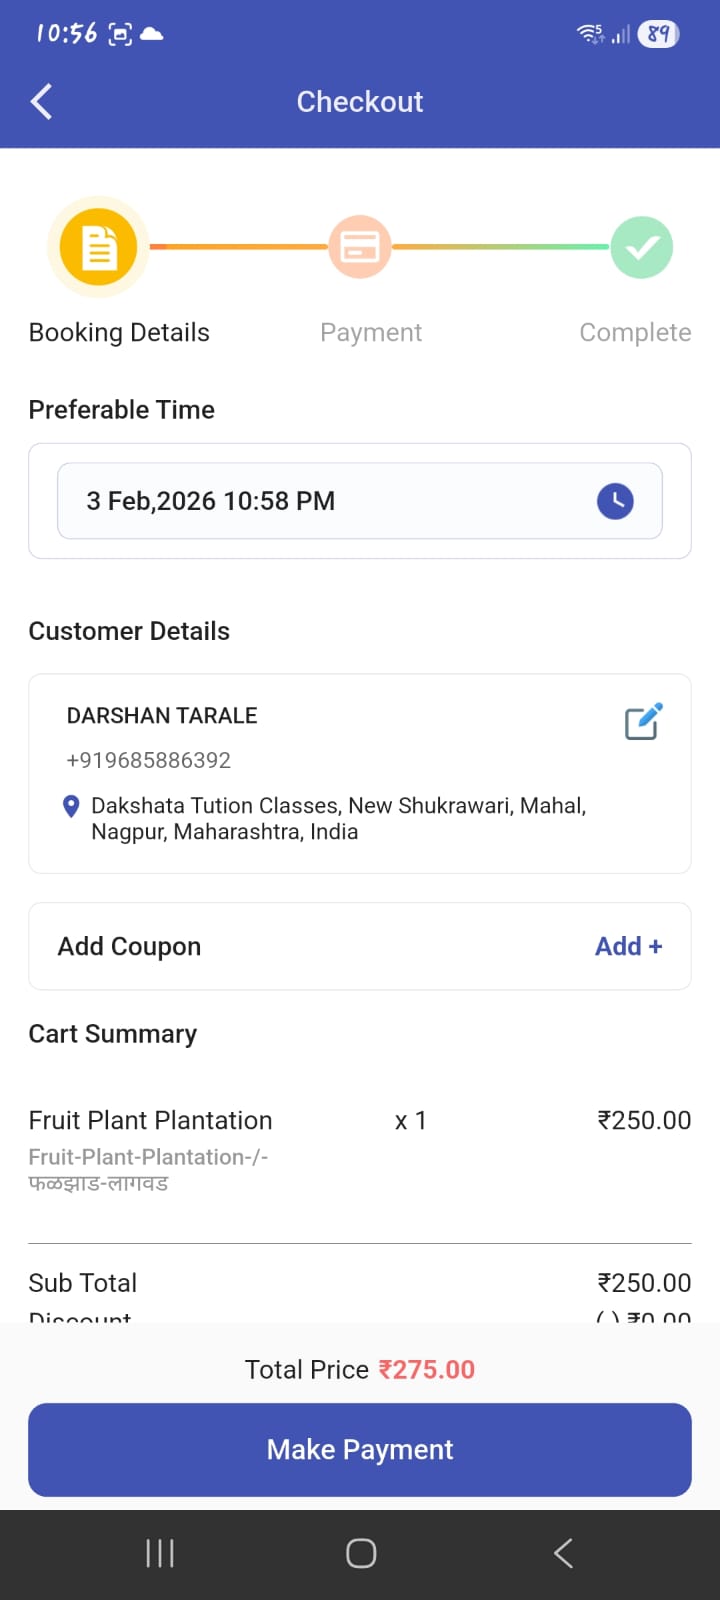Screen dimensions: 720x1600
Task: Tap the location pin icon
Action: (71, 806)
